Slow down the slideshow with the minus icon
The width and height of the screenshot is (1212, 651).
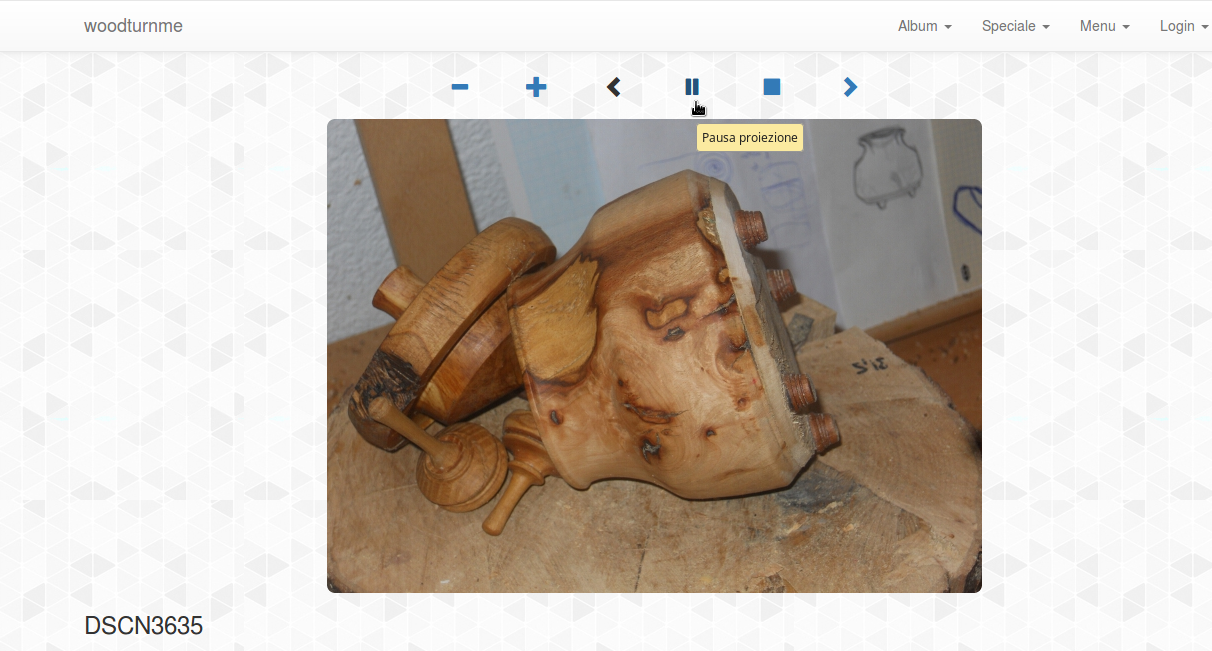point(459,87)
